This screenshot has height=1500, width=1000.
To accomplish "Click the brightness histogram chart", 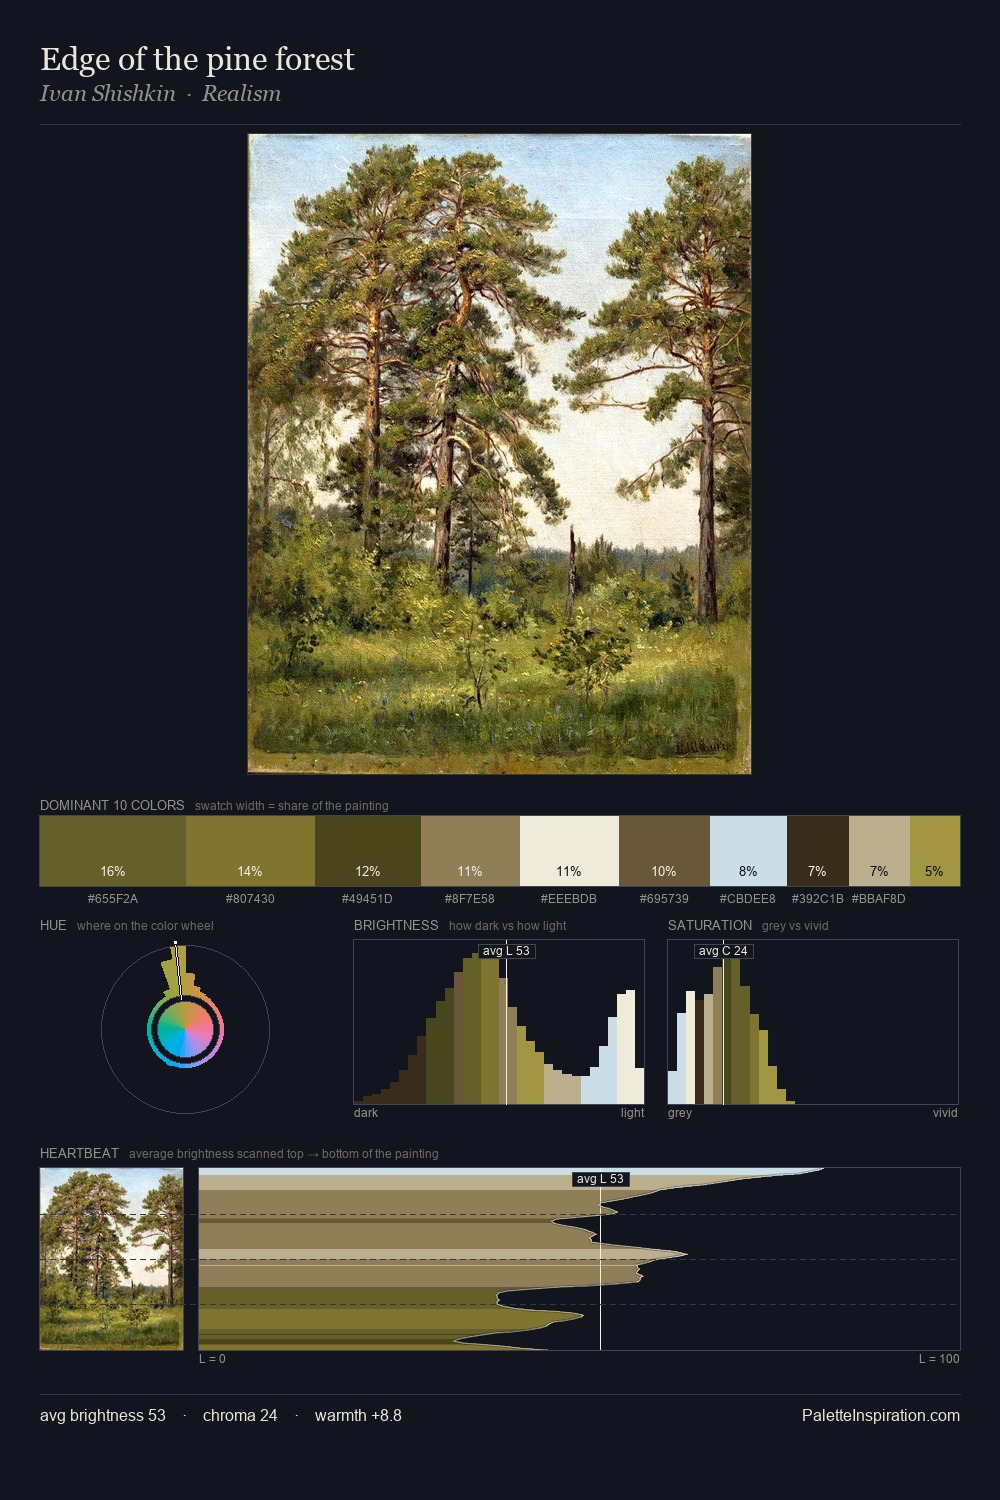I will 499,1022.
